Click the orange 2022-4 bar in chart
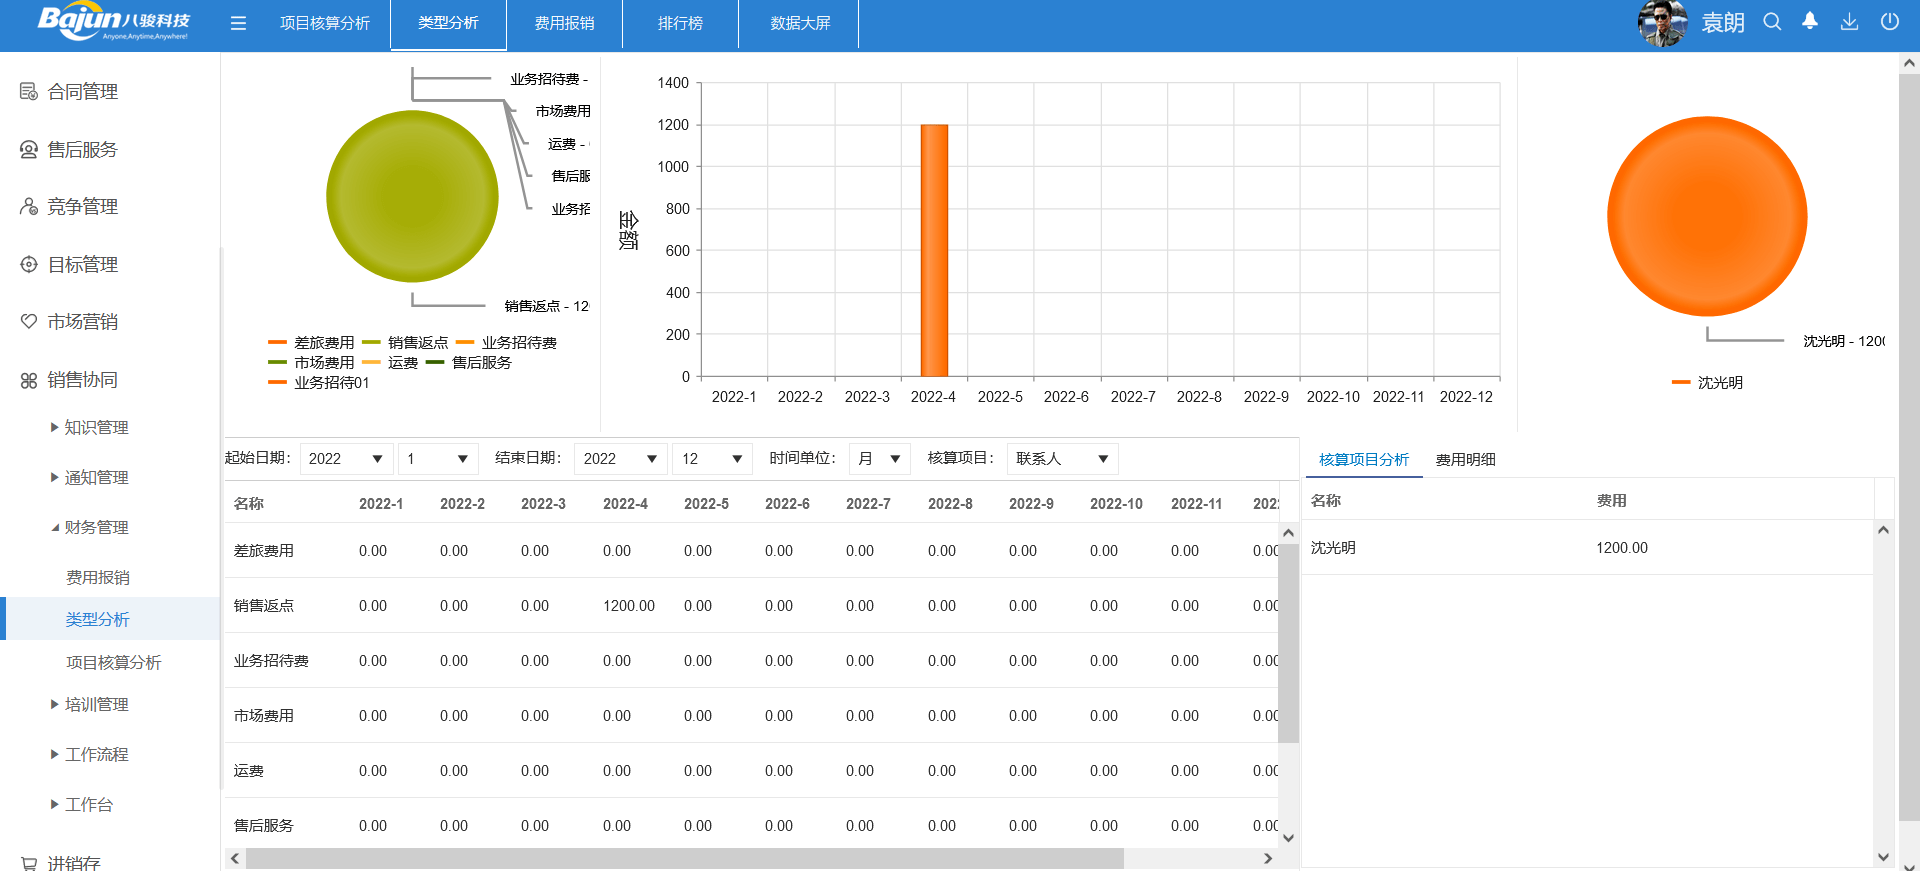1920x871 pixels. point(934,250)
